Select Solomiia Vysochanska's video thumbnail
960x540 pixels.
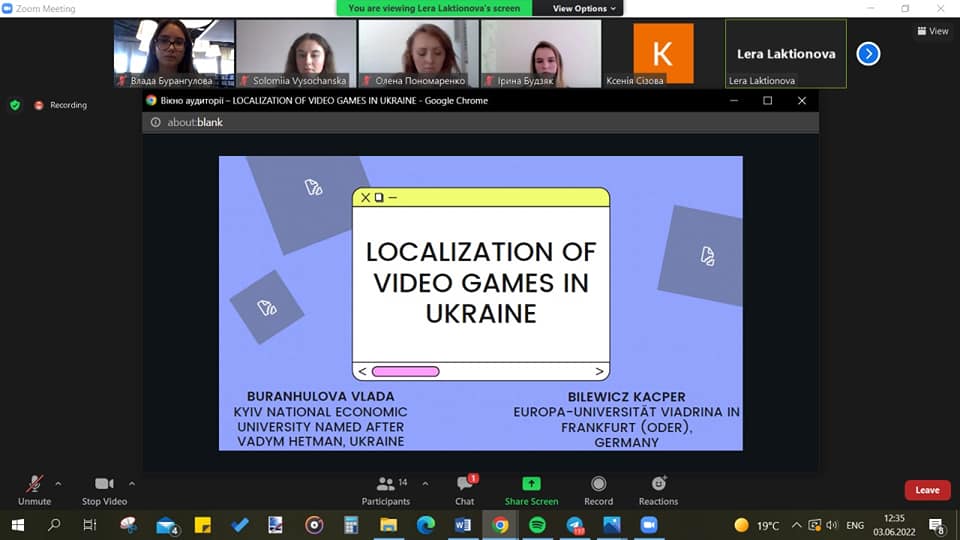[x=296, y=53]
